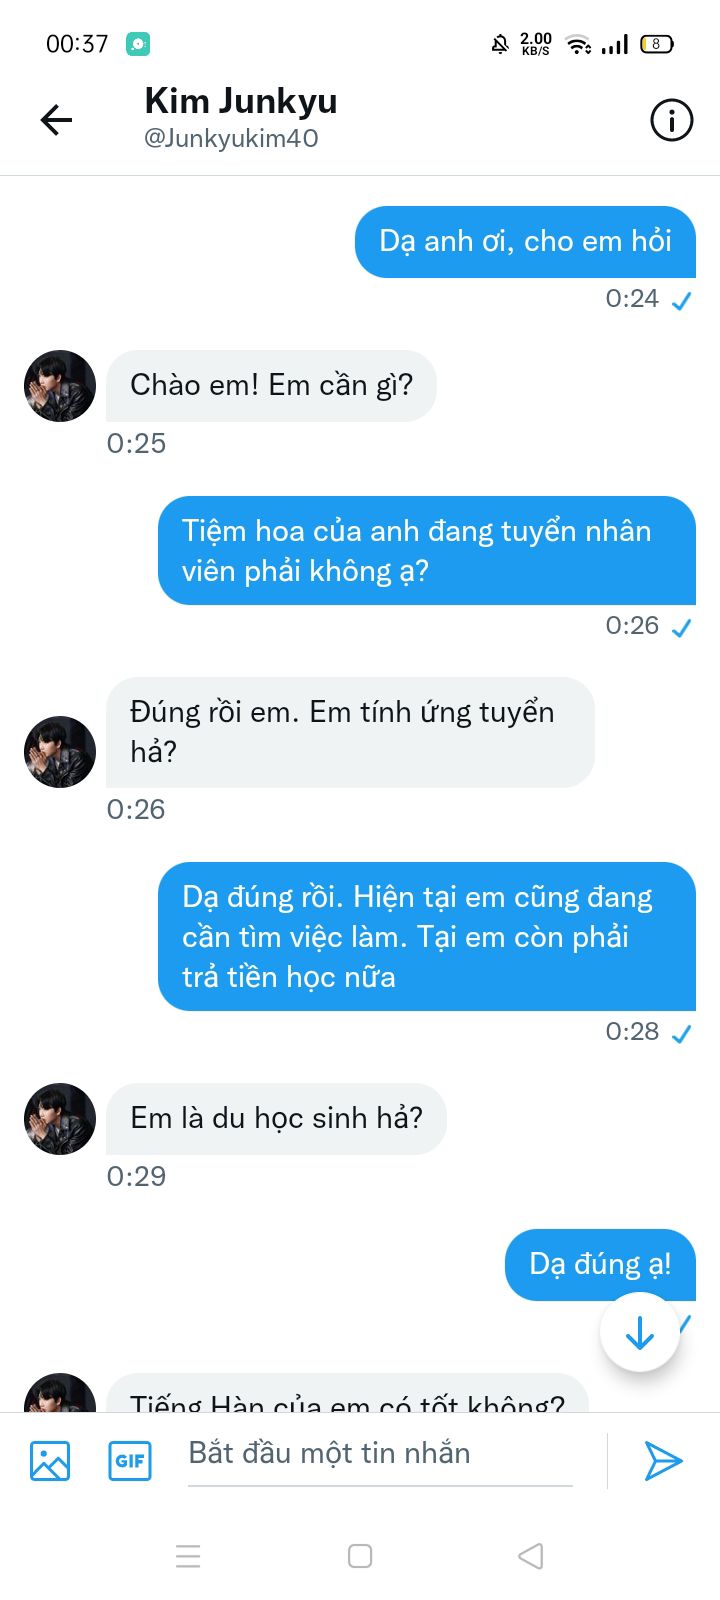
Task: Focus the 'Bắt đầu một tin nhắn' field
Action: tap(380, 1454)
